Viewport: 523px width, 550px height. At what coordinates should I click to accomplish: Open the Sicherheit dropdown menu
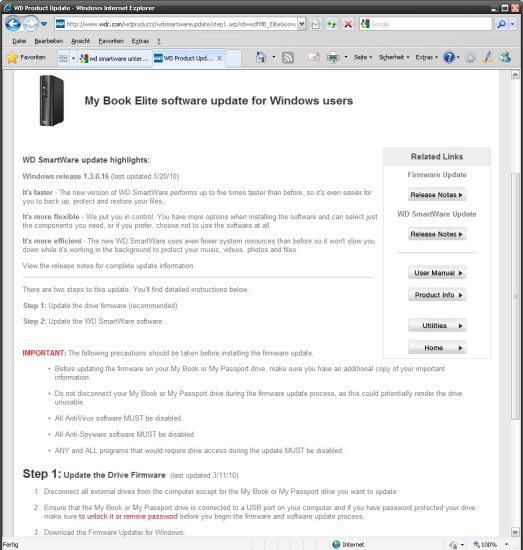(x=394, y=57)
